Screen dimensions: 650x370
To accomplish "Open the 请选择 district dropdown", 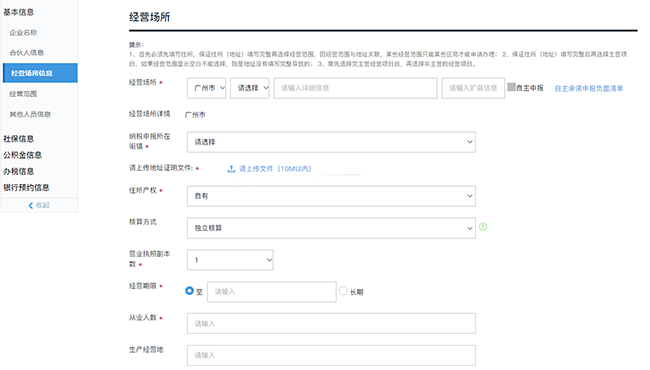I will pos(250,88).
